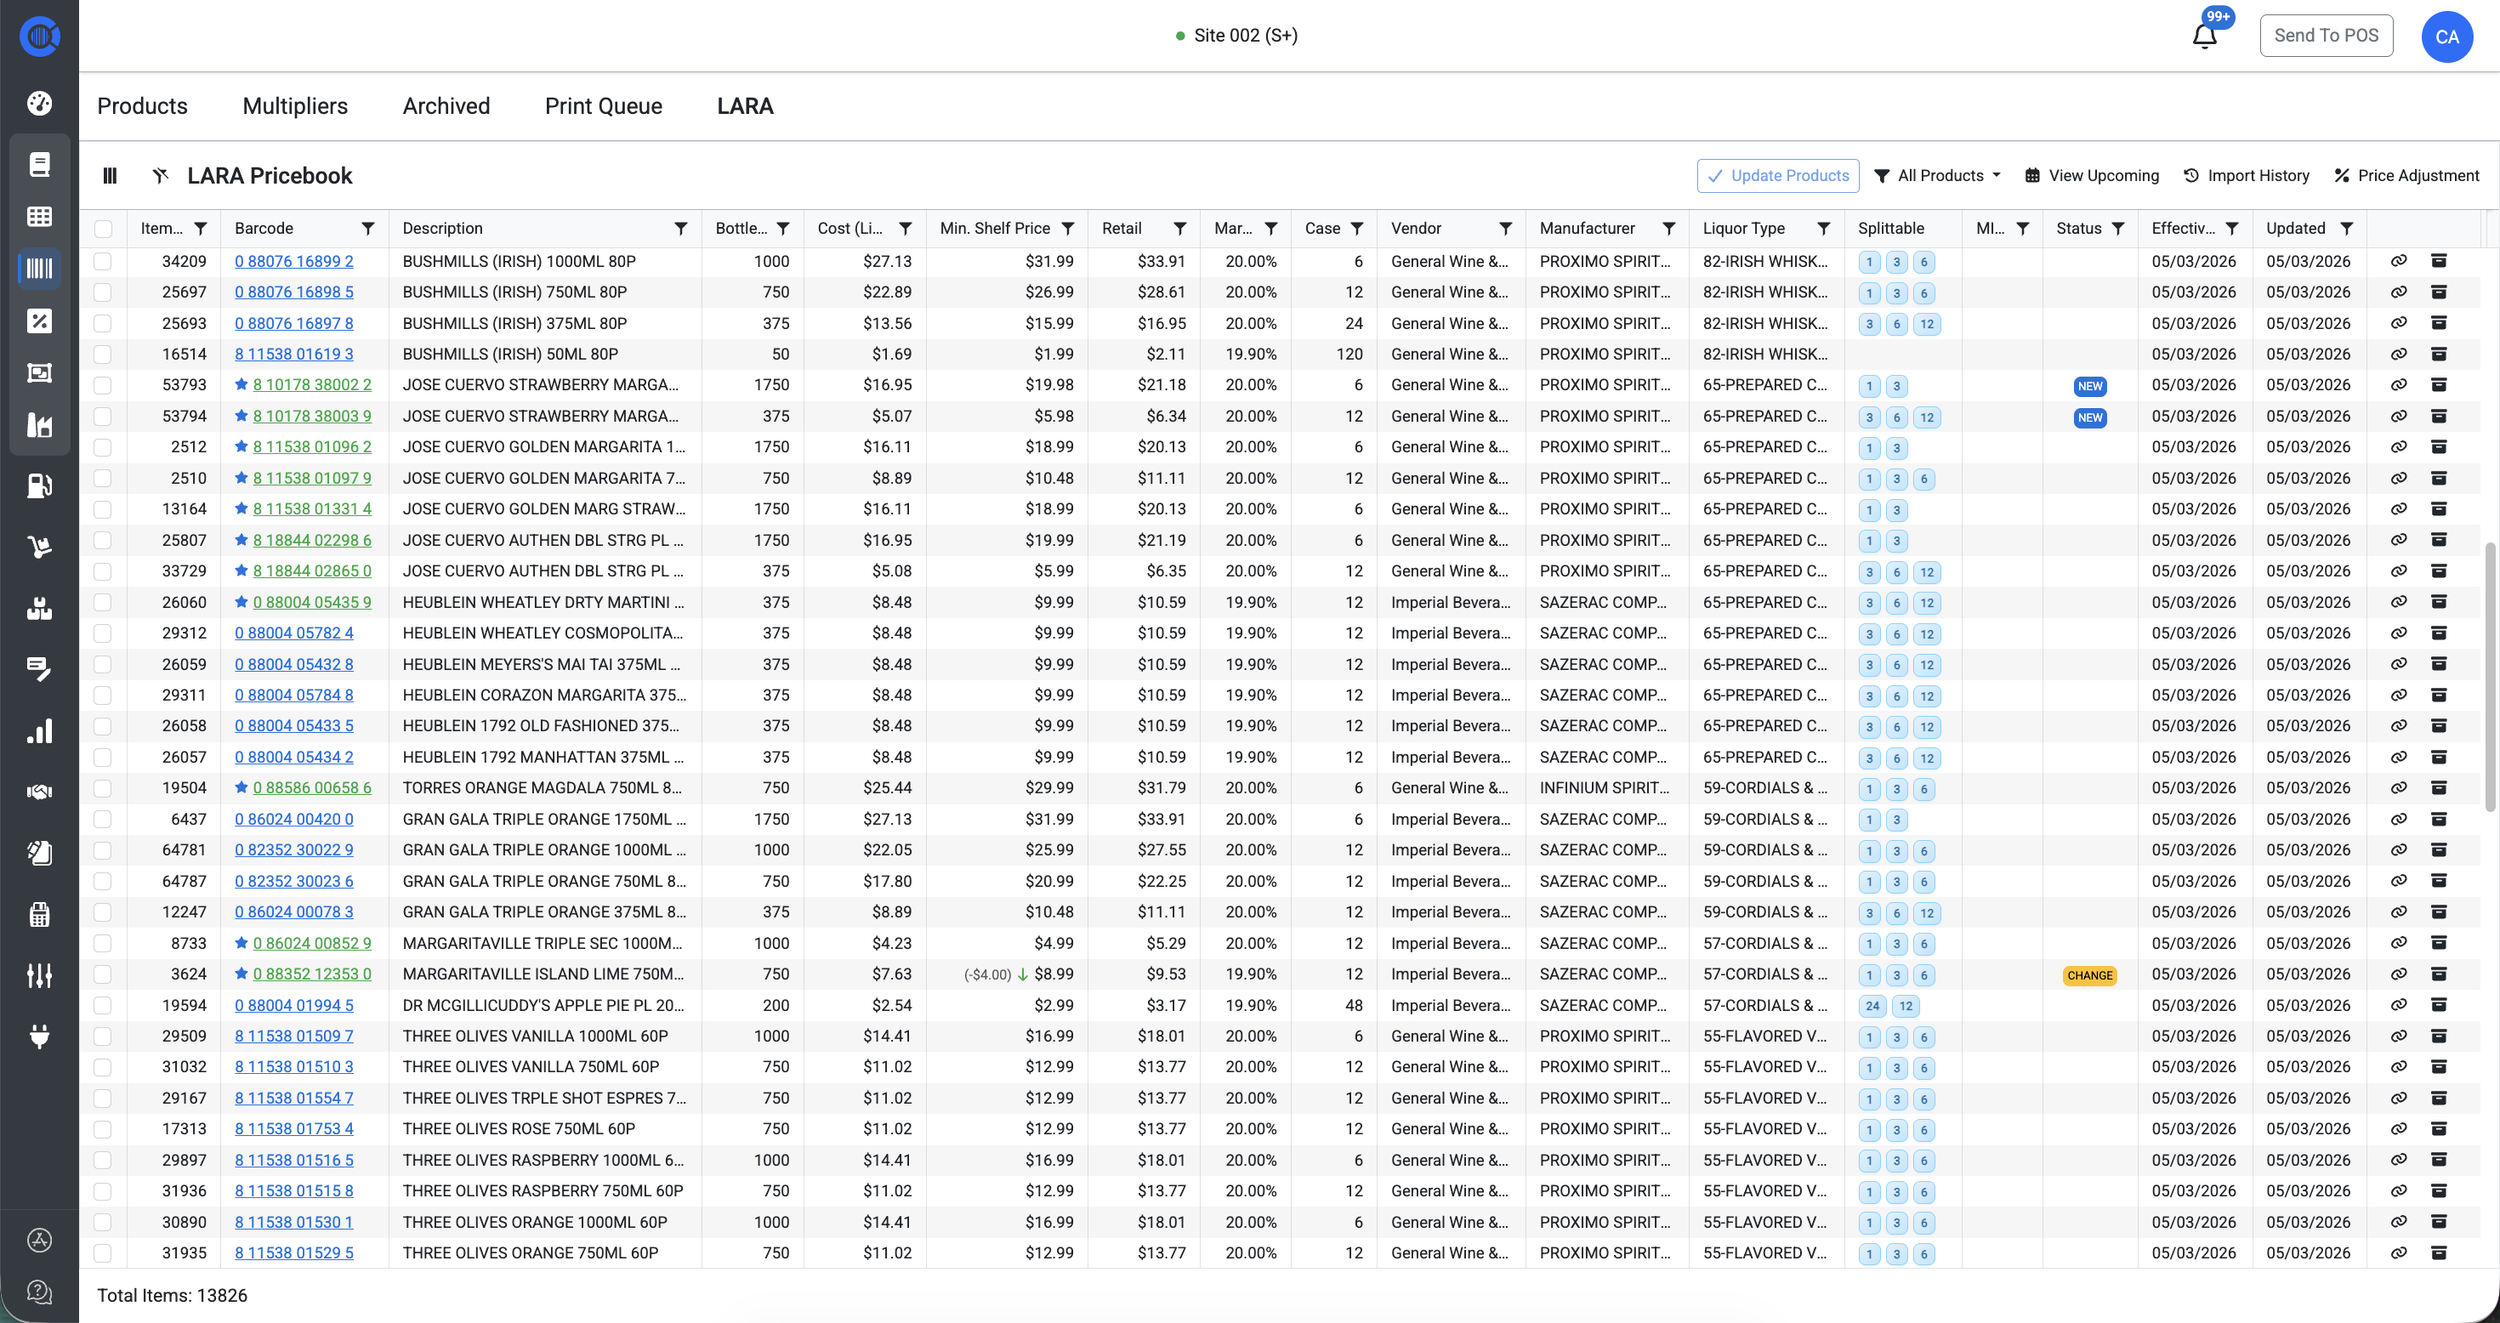This screenshot has height=1323, width=2500.
Task: Click the NEW status badge for item 53794
Action: pos(2089,417)
